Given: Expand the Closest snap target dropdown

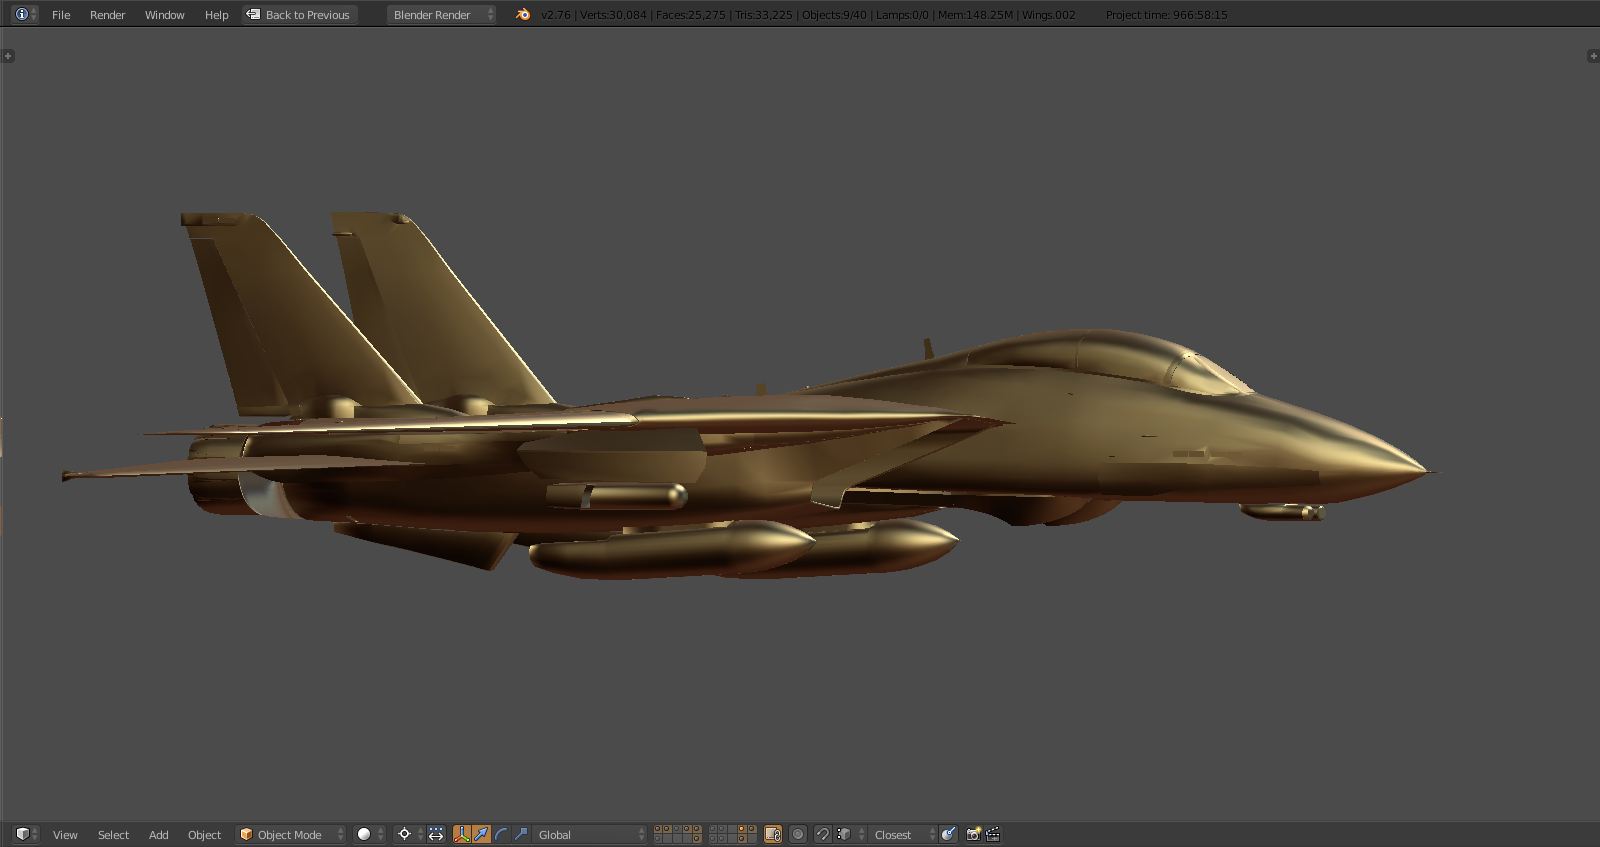Looking at the screenshot, I should (902, 834).
